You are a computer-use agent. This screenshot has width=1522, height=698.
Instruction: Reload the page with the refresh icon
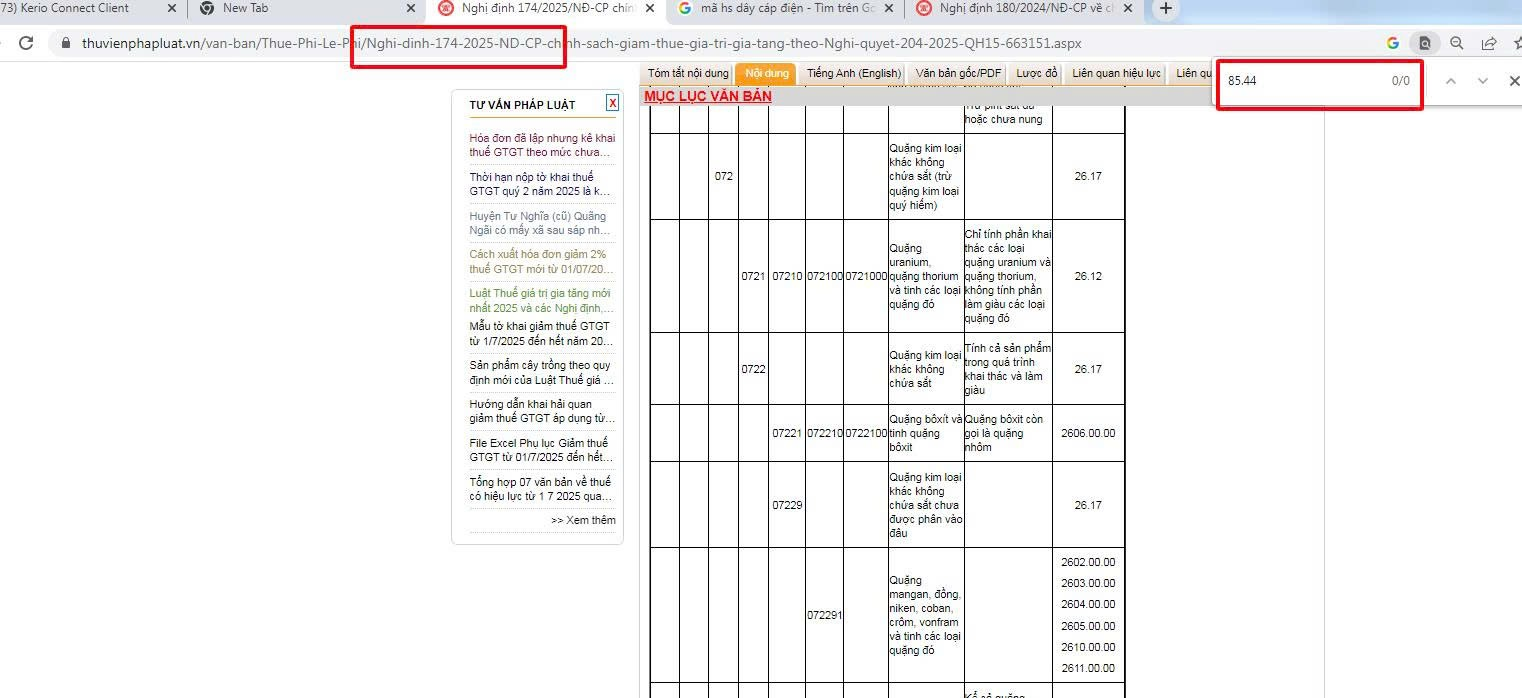(x=26, y=43)
